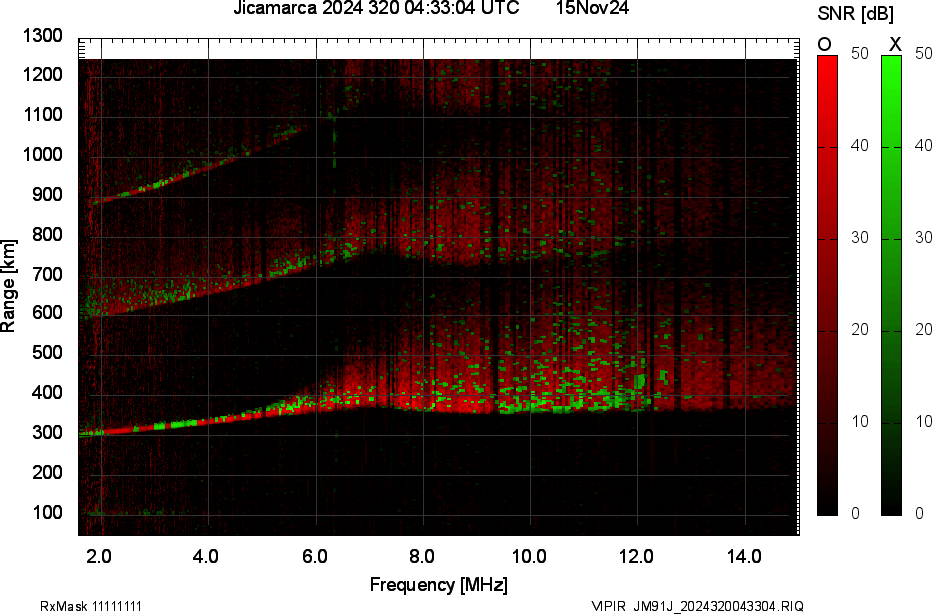Click the 1200 range axis label

[43, 75]
